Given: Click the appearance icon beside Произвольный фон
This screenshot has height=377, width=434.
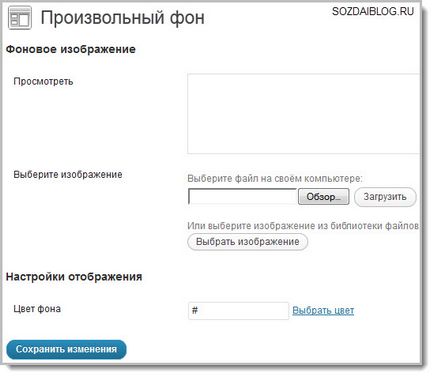Looking at the screenshot, I should [20, 18].
